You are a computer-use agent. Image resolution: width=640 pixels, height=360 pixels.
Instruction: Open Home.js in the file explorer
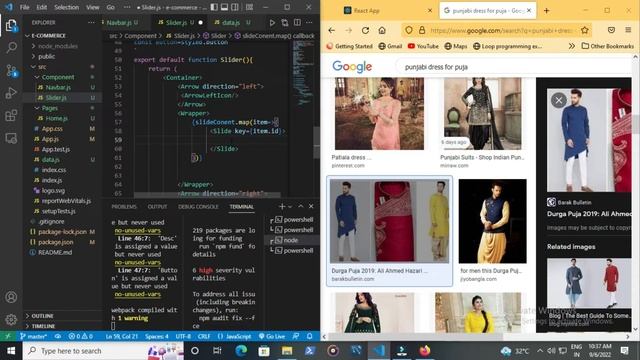coord(56,118)
